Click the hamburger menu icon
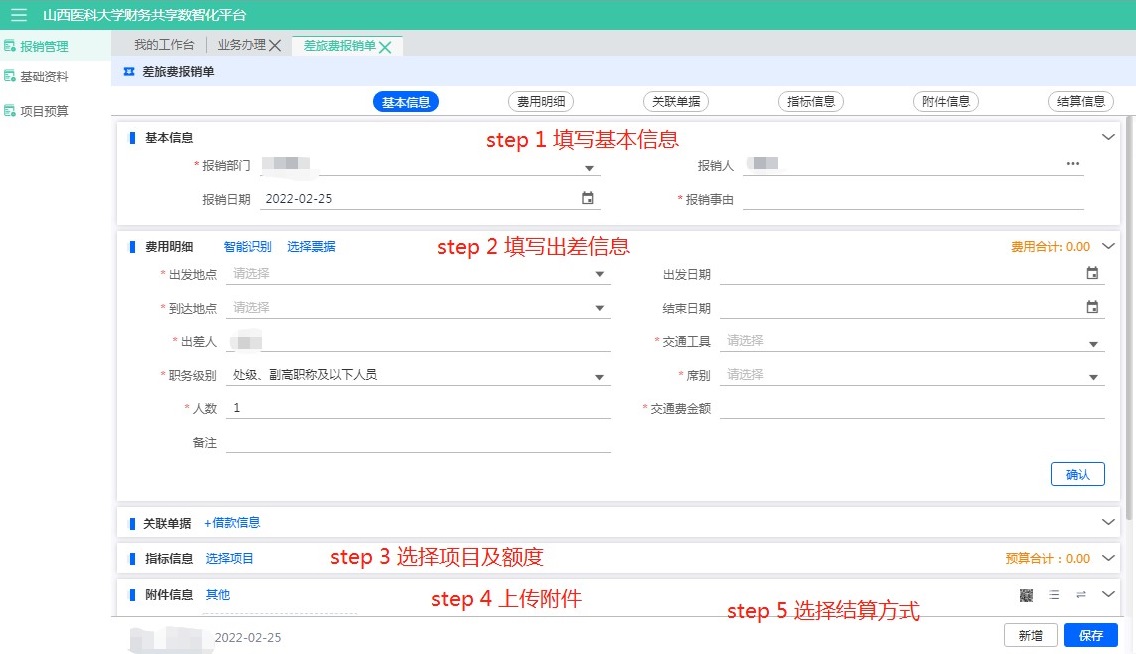1136x654 pixels. coord(18,15)
